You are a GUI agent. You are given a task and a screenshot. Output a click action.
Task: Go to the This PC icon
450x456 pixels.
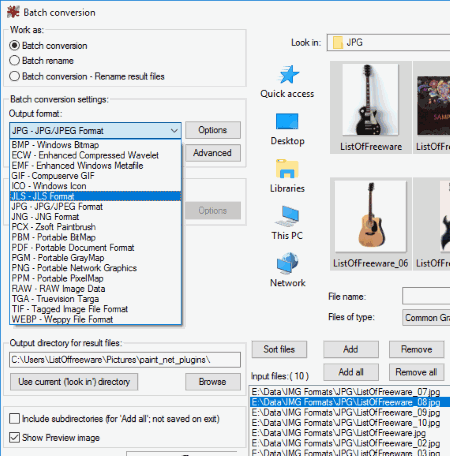click(x=287, y=216)
